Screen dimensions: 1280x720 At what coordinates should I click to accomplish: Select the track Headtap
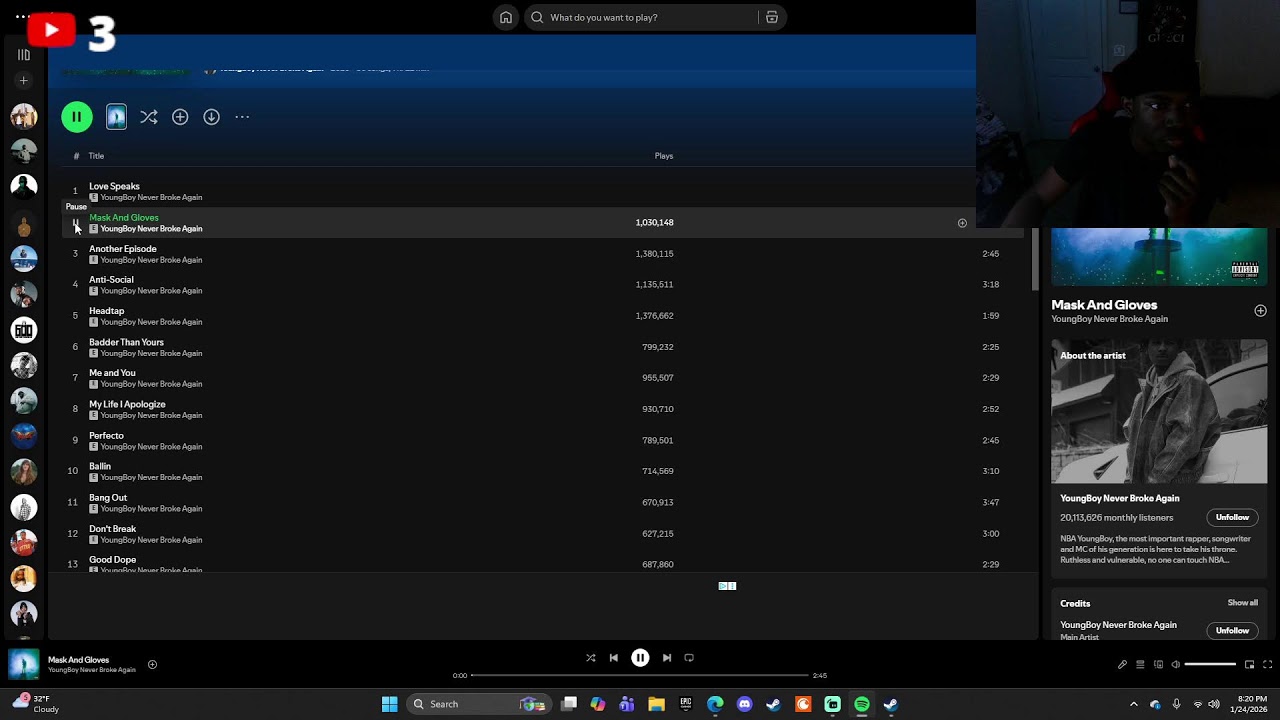(107, 311)
